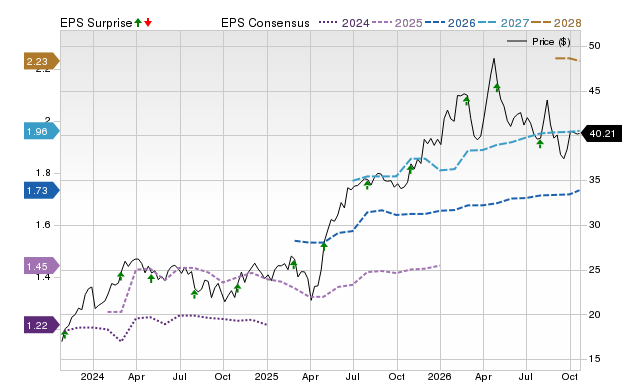Select the EPS surprise arrow between Jul and Oct 2026
Viewport: 640px width, 382px height.
click(540, 143)
